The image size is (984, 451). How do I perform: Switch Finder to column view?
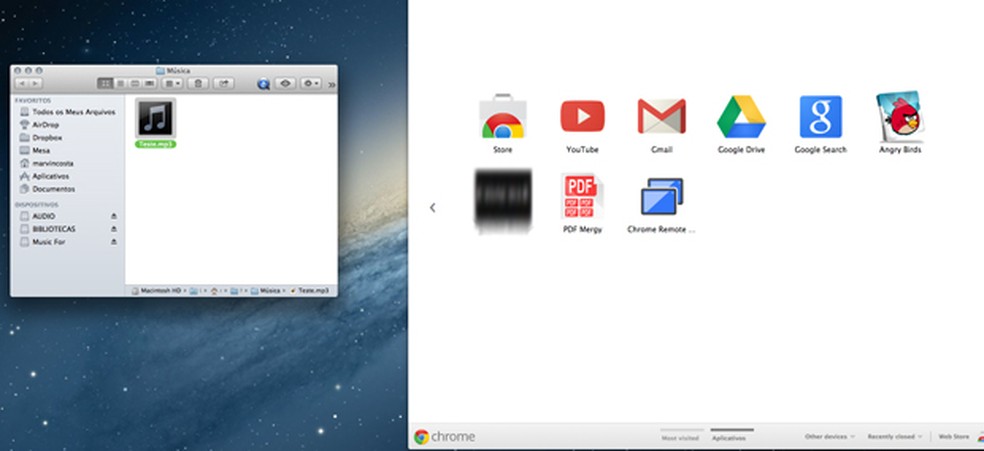pos(134,83)
